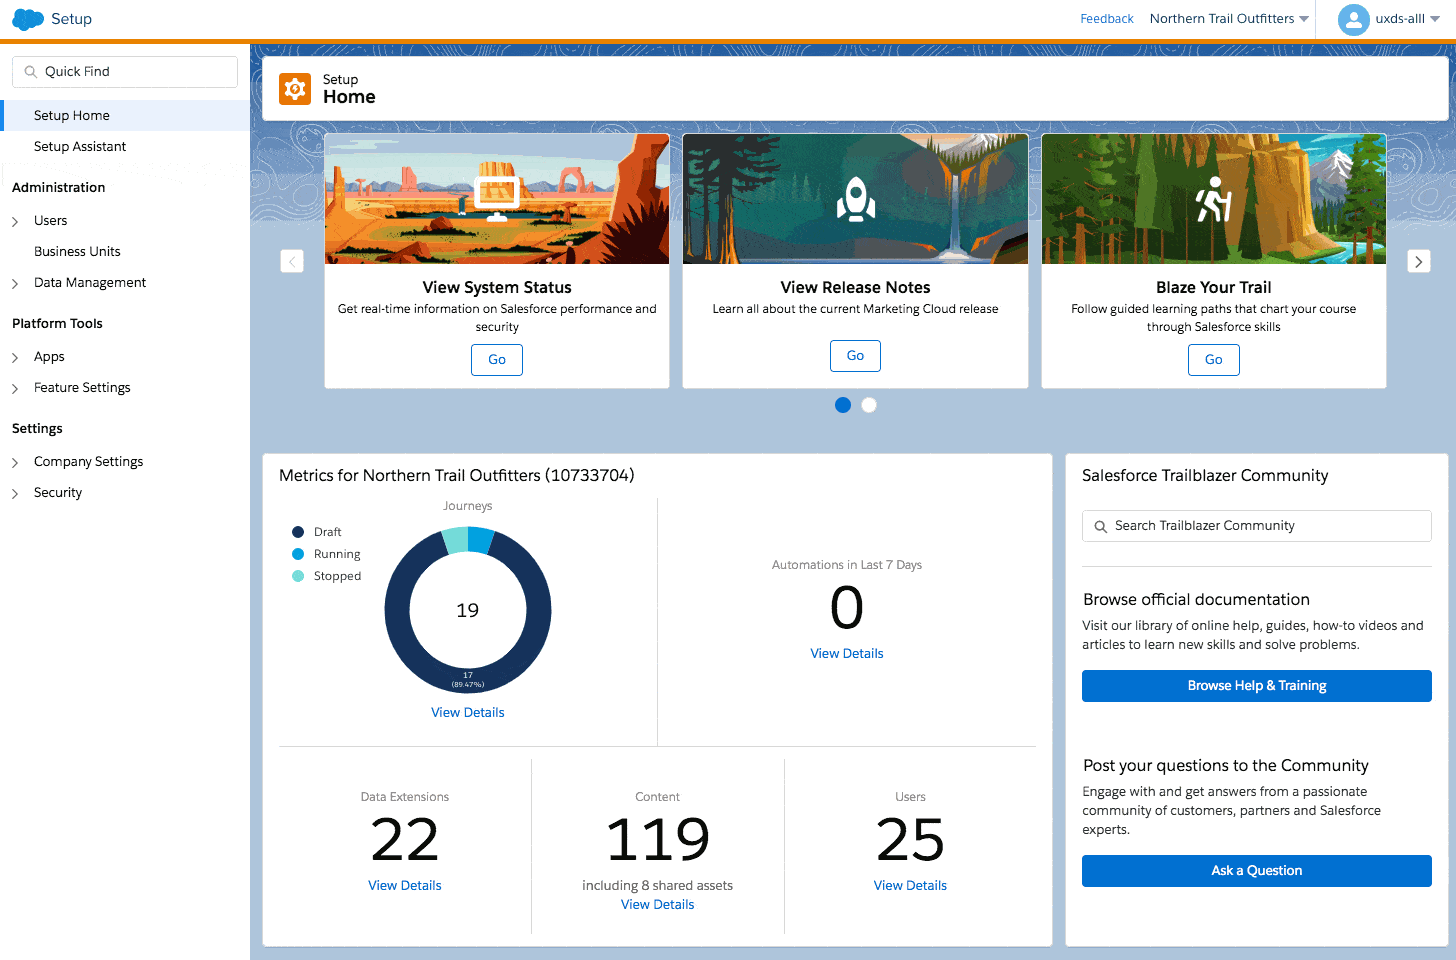The image size is (1456, 960).
Task: Click Automations in Last 7 Days zero value
Action: pos(847,608)
